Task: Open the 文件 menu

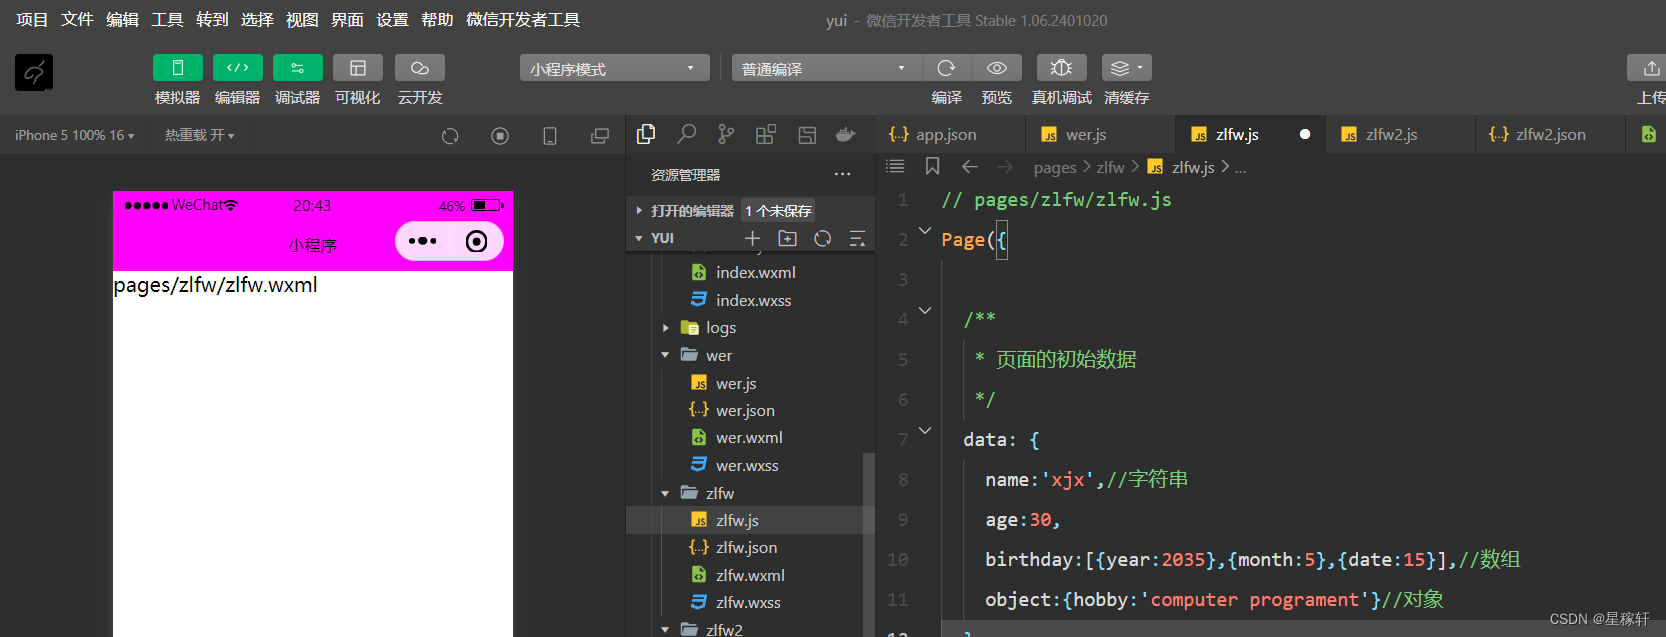Action: click(77, 20)
